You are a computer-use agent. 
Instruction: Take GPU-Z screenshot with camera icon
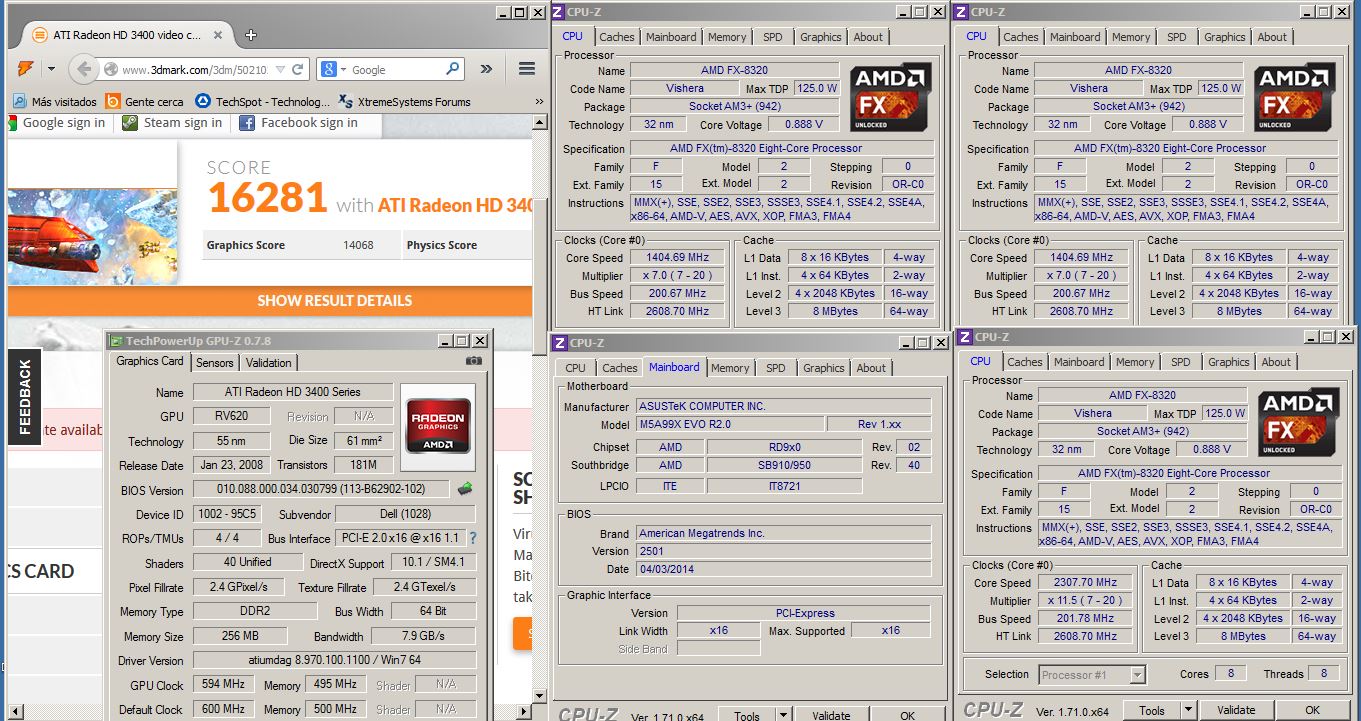pos(474,361)
